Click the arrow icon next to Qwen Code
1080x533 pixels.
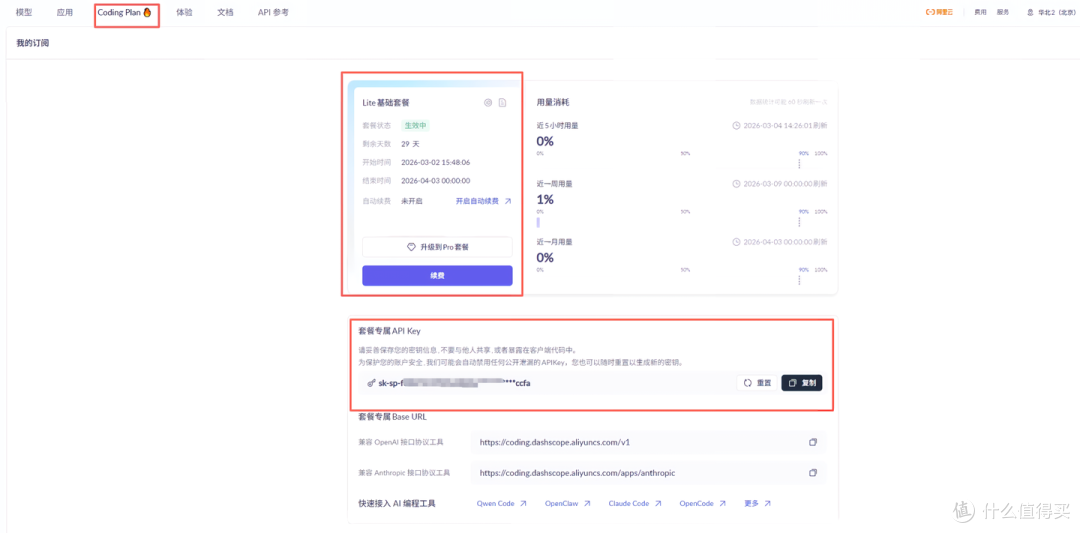(523, 503)
